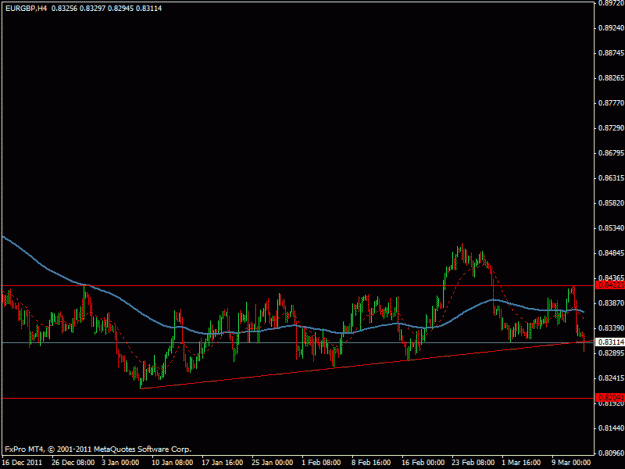Click price scale label 0.82415
Image resolution: width=625 pixels, height=469 pixels.
611,378
